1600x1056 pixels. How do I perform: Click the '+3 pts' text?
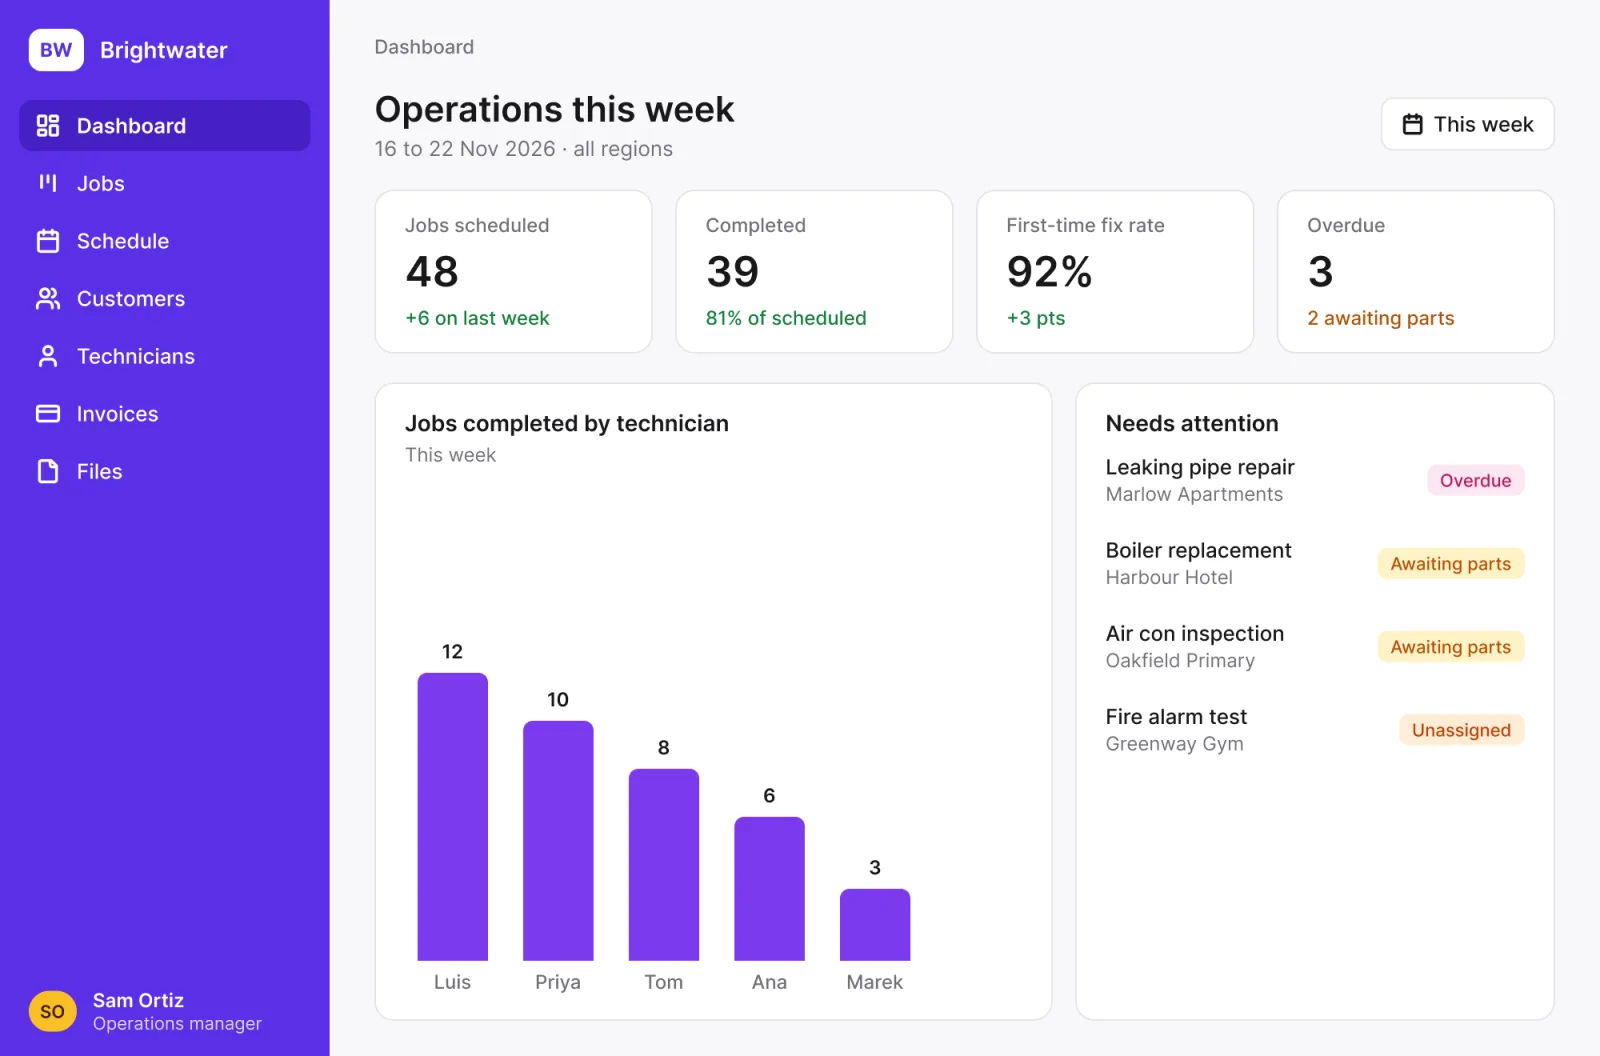1036,318
